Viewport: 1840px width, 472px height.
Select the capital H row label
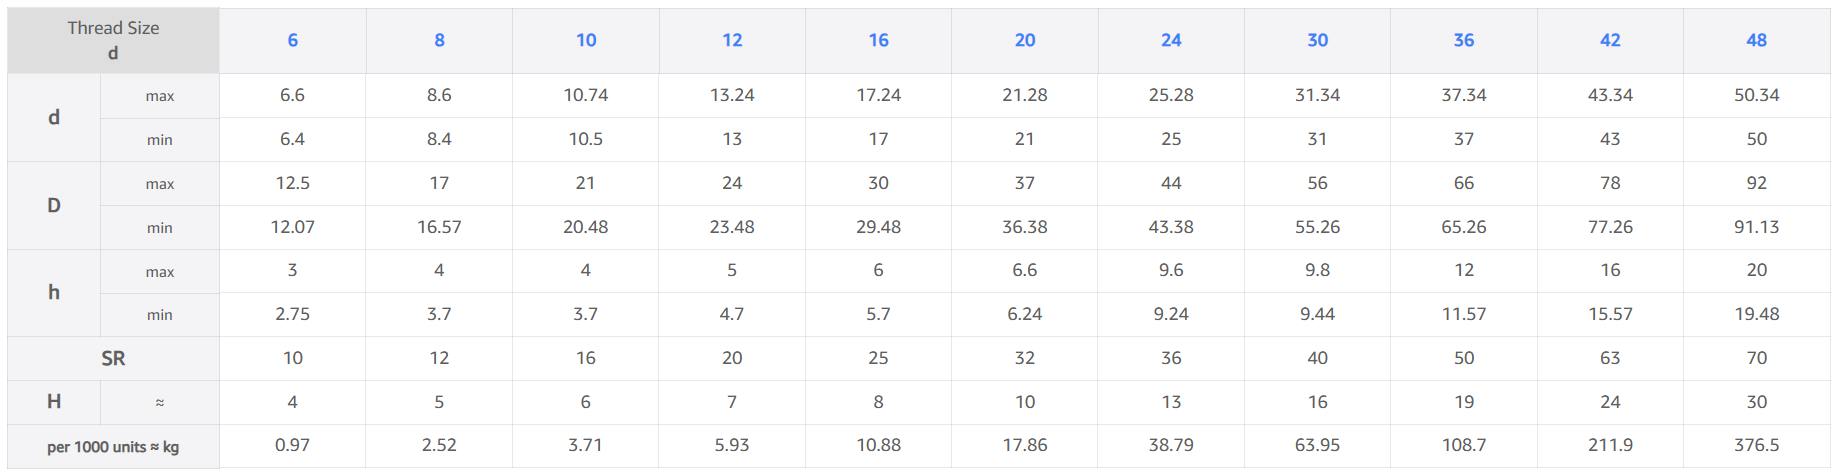click(x=54, y=401)
